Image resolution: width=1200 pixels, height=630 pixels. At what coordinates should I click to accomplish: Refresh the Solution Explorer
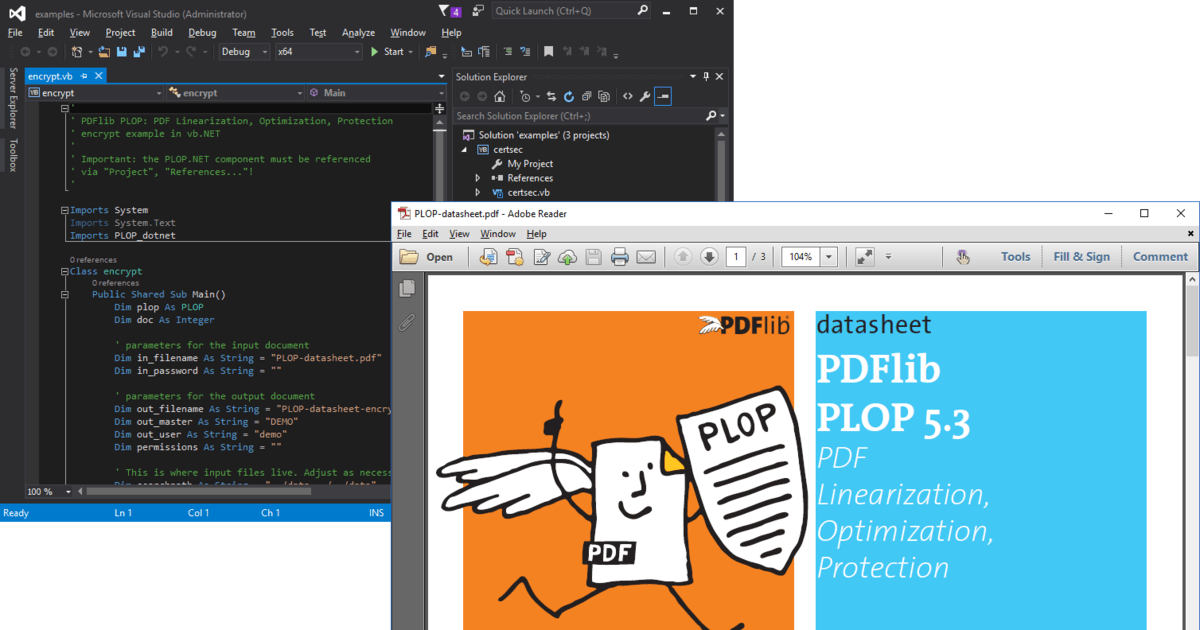pyautogui.click(x=569, y=96)
